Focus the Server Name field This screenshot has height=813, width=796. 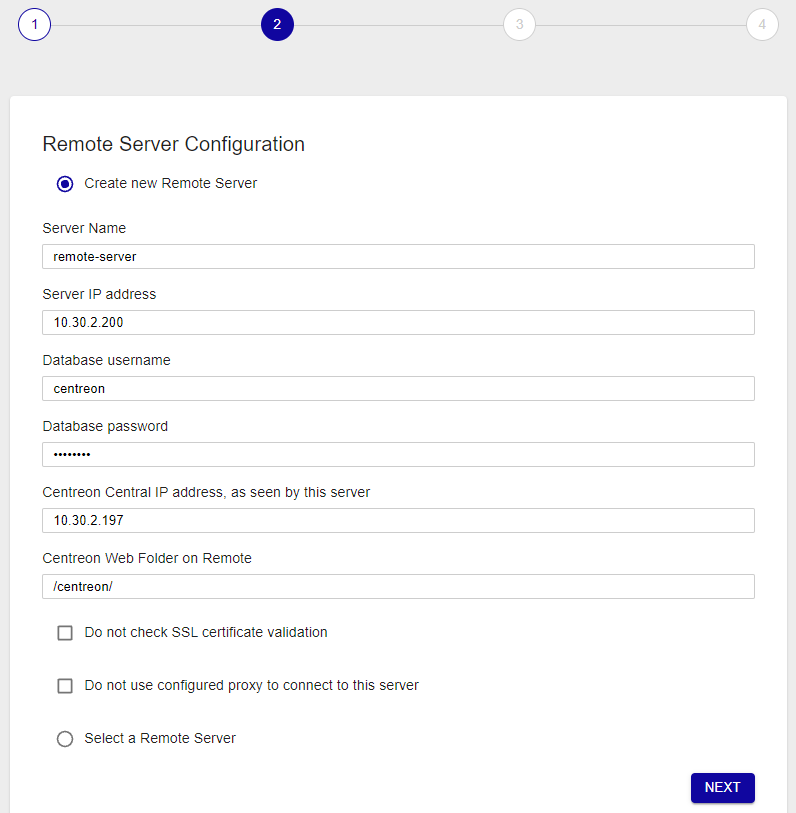click(398, 257)
